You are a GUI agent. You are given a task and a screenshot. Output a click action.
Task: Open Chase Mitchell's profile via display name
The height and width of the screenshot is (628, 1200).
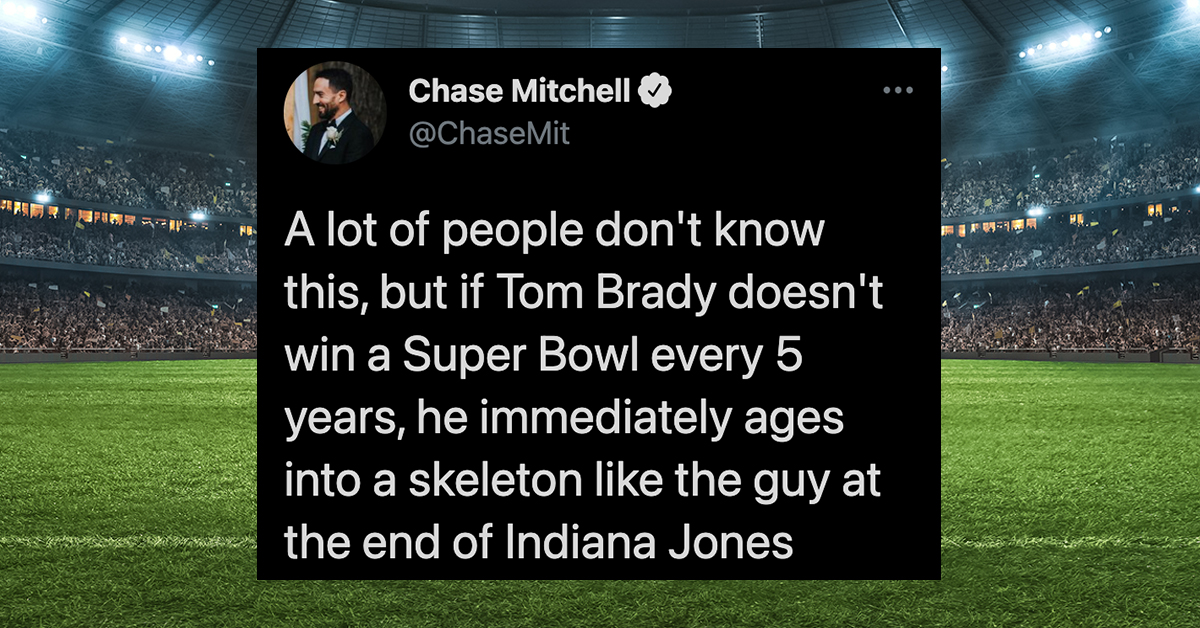(520, 90)
